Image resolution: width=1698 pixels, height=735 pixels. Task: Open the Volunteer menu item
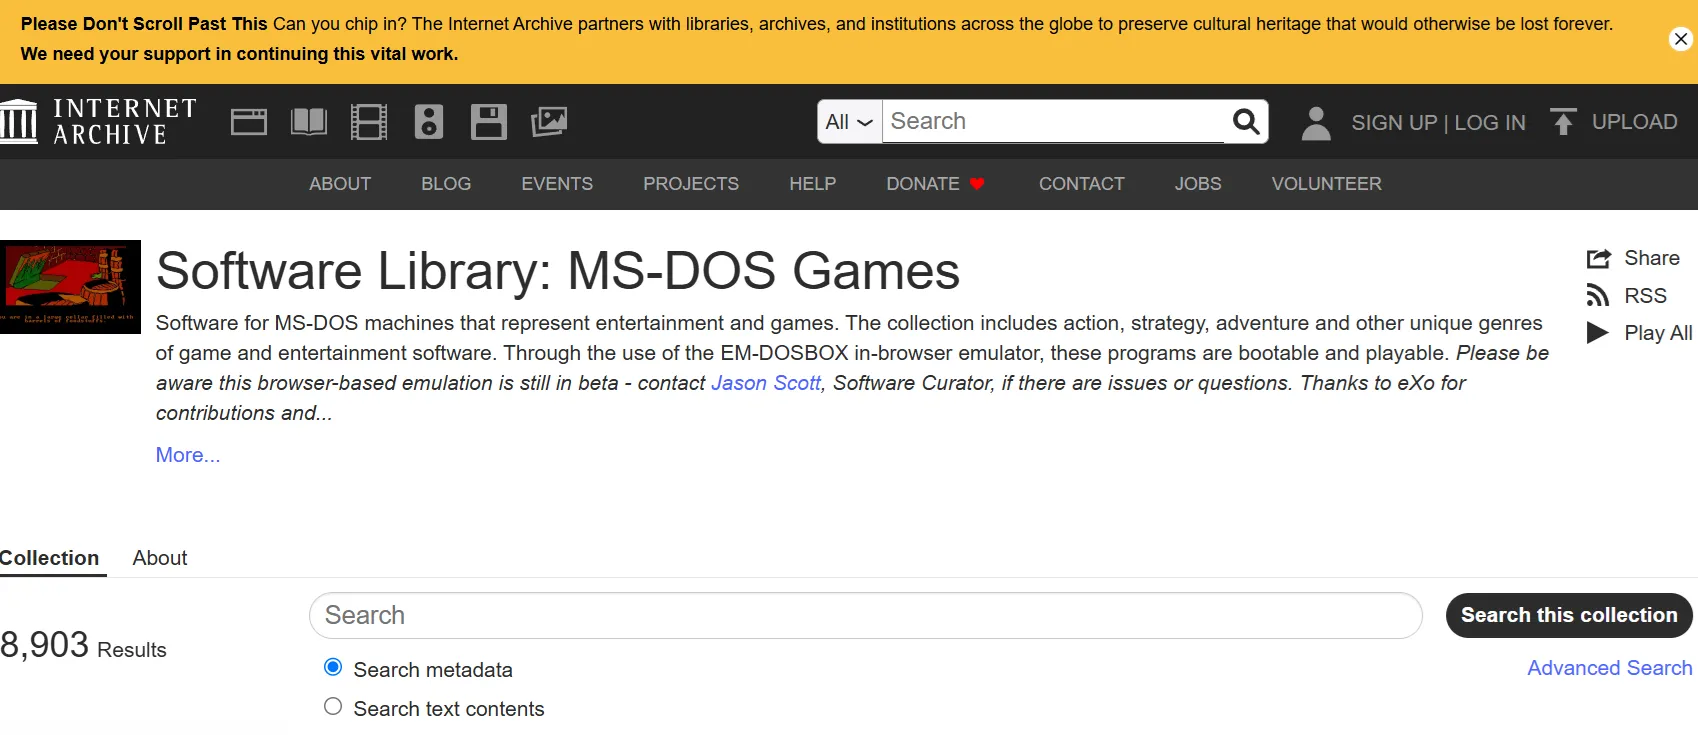click(x=1327, y=184)
